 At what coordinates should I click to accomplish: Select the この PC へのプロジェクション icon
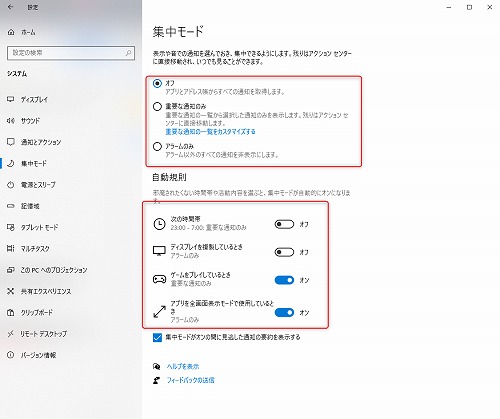click(x=11, y=270)
